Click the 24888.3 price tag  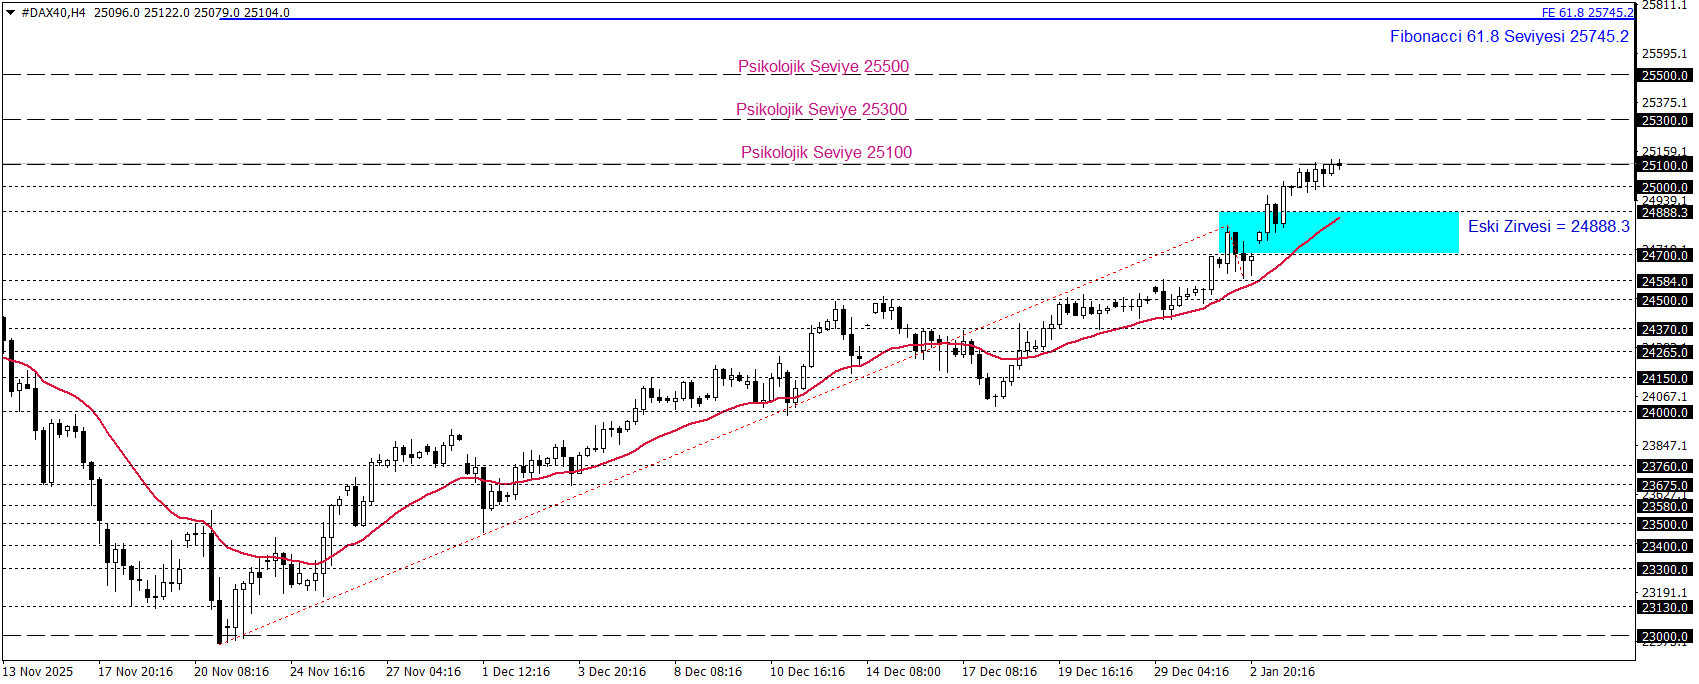click(x=1665, y=212)
